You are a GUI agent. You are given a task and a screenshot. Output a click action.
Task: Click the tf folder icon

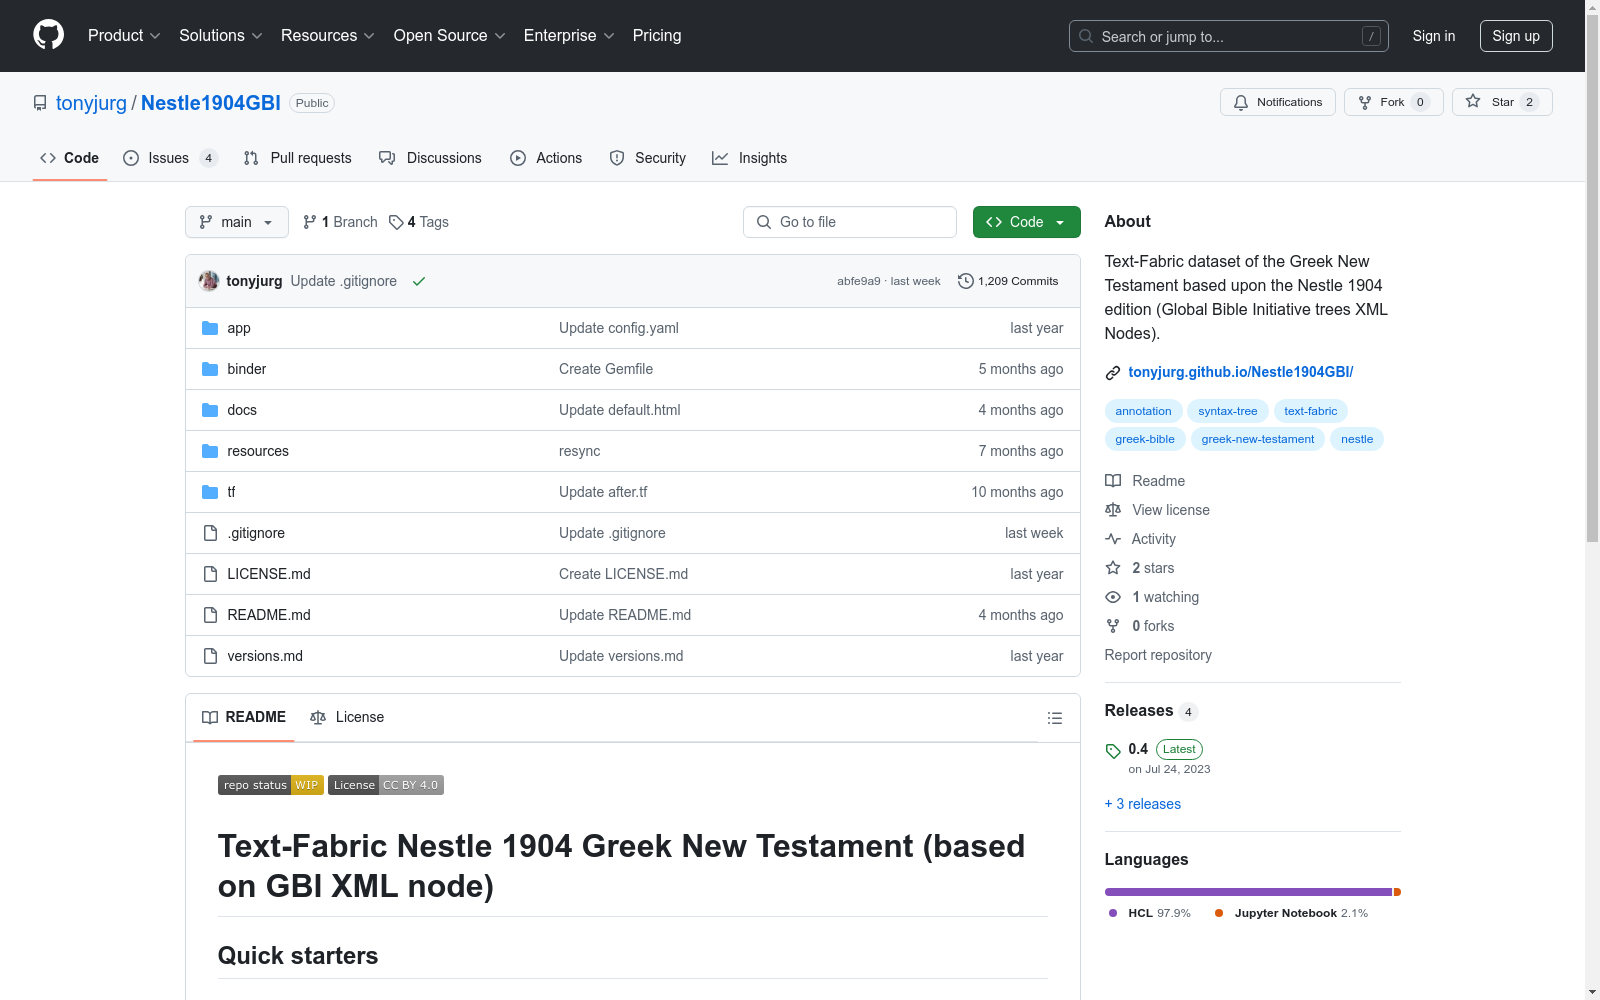(210, 492)
